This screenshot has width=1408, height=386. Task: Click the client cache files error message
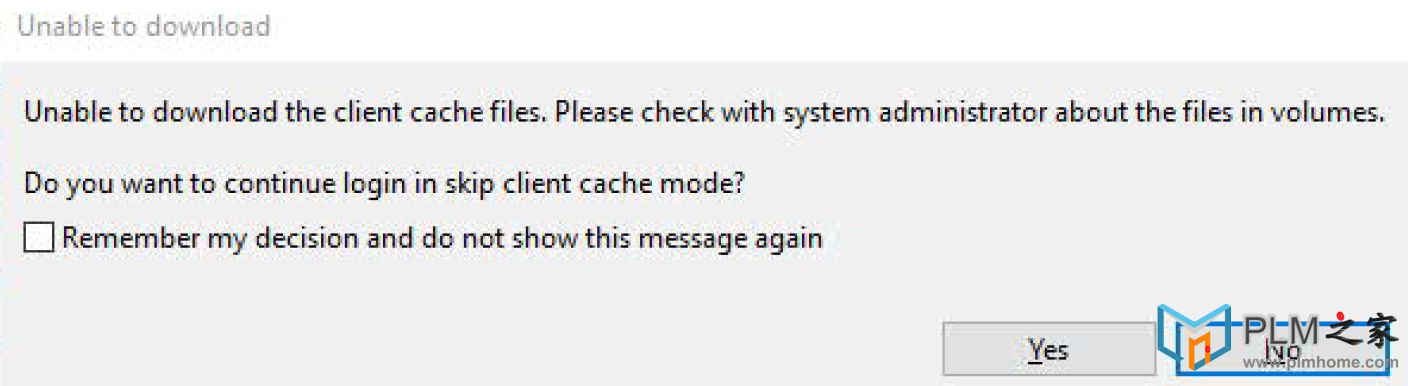click(x=704, y=112)
